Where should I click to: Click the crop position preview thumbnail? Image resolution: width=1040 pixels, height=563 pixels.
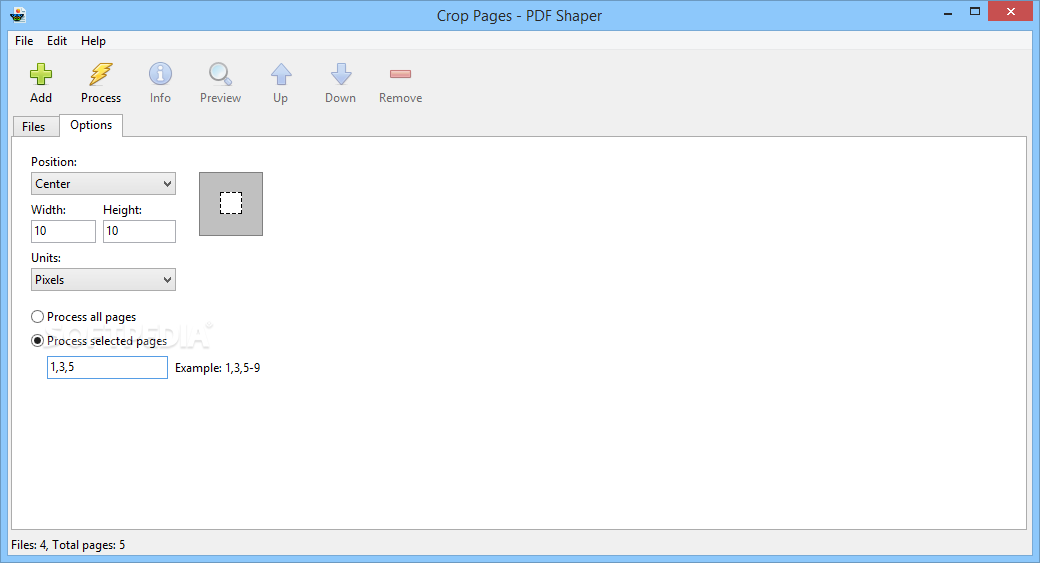[x=231, y=204]
